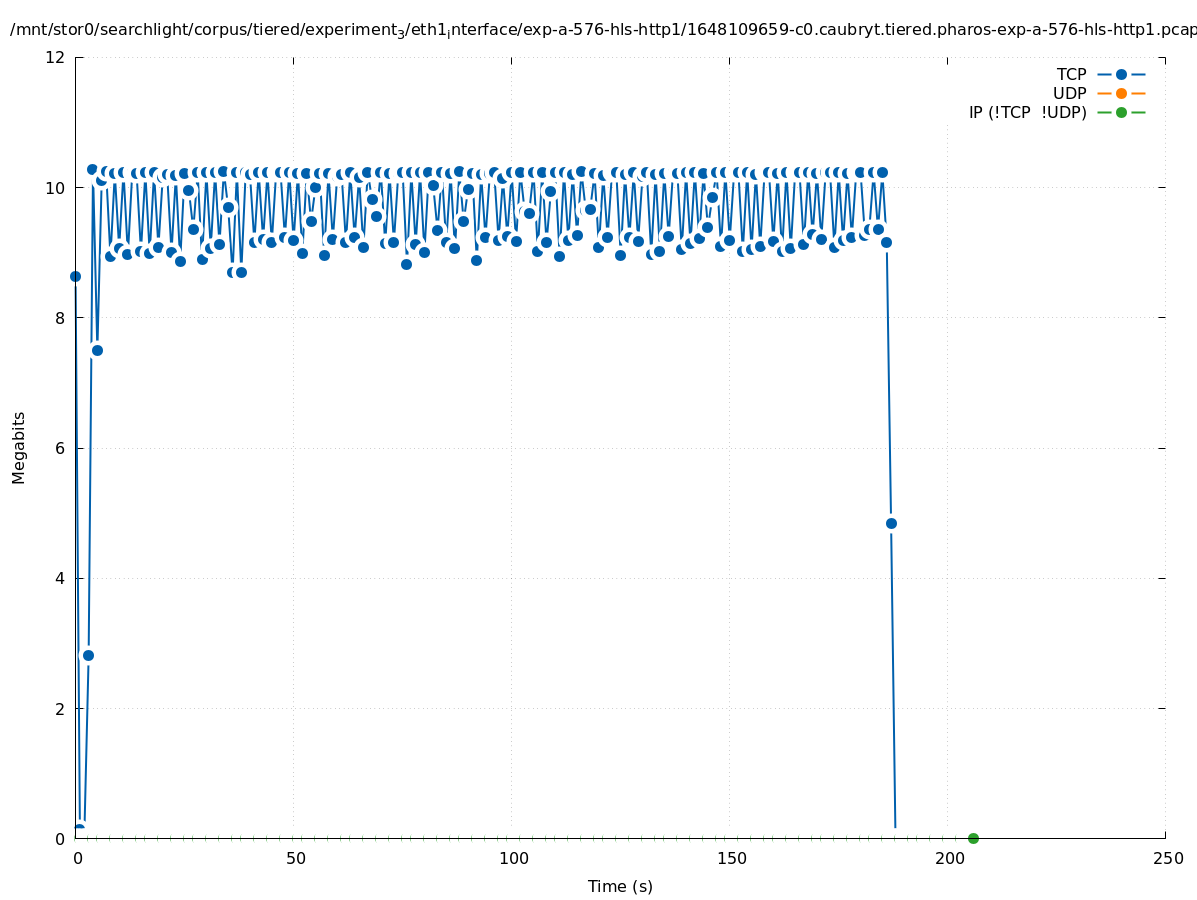Click the TCP data point near 2.8 Megabits
The height and width of the screenshot is (900, 1197).
pos(88,655)
